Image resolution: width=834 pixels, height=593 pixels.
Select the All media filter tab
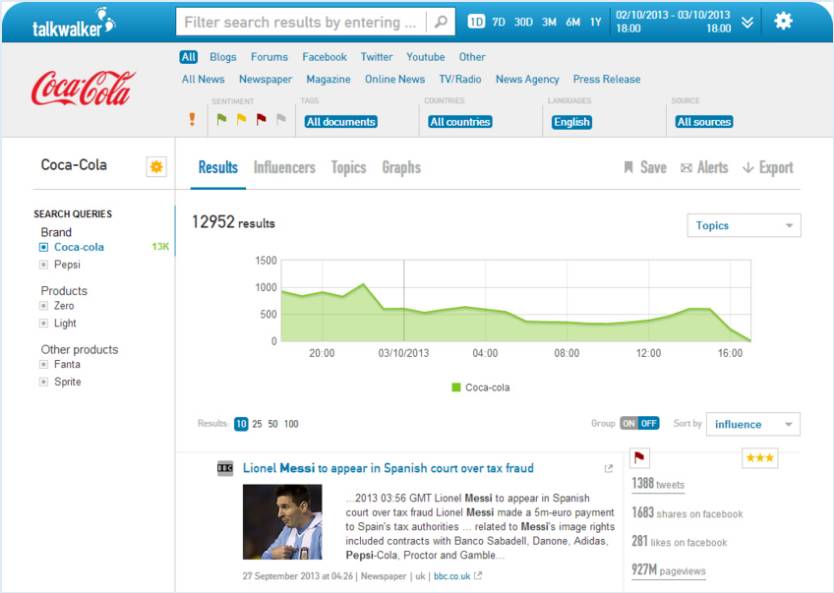point(188,57)
